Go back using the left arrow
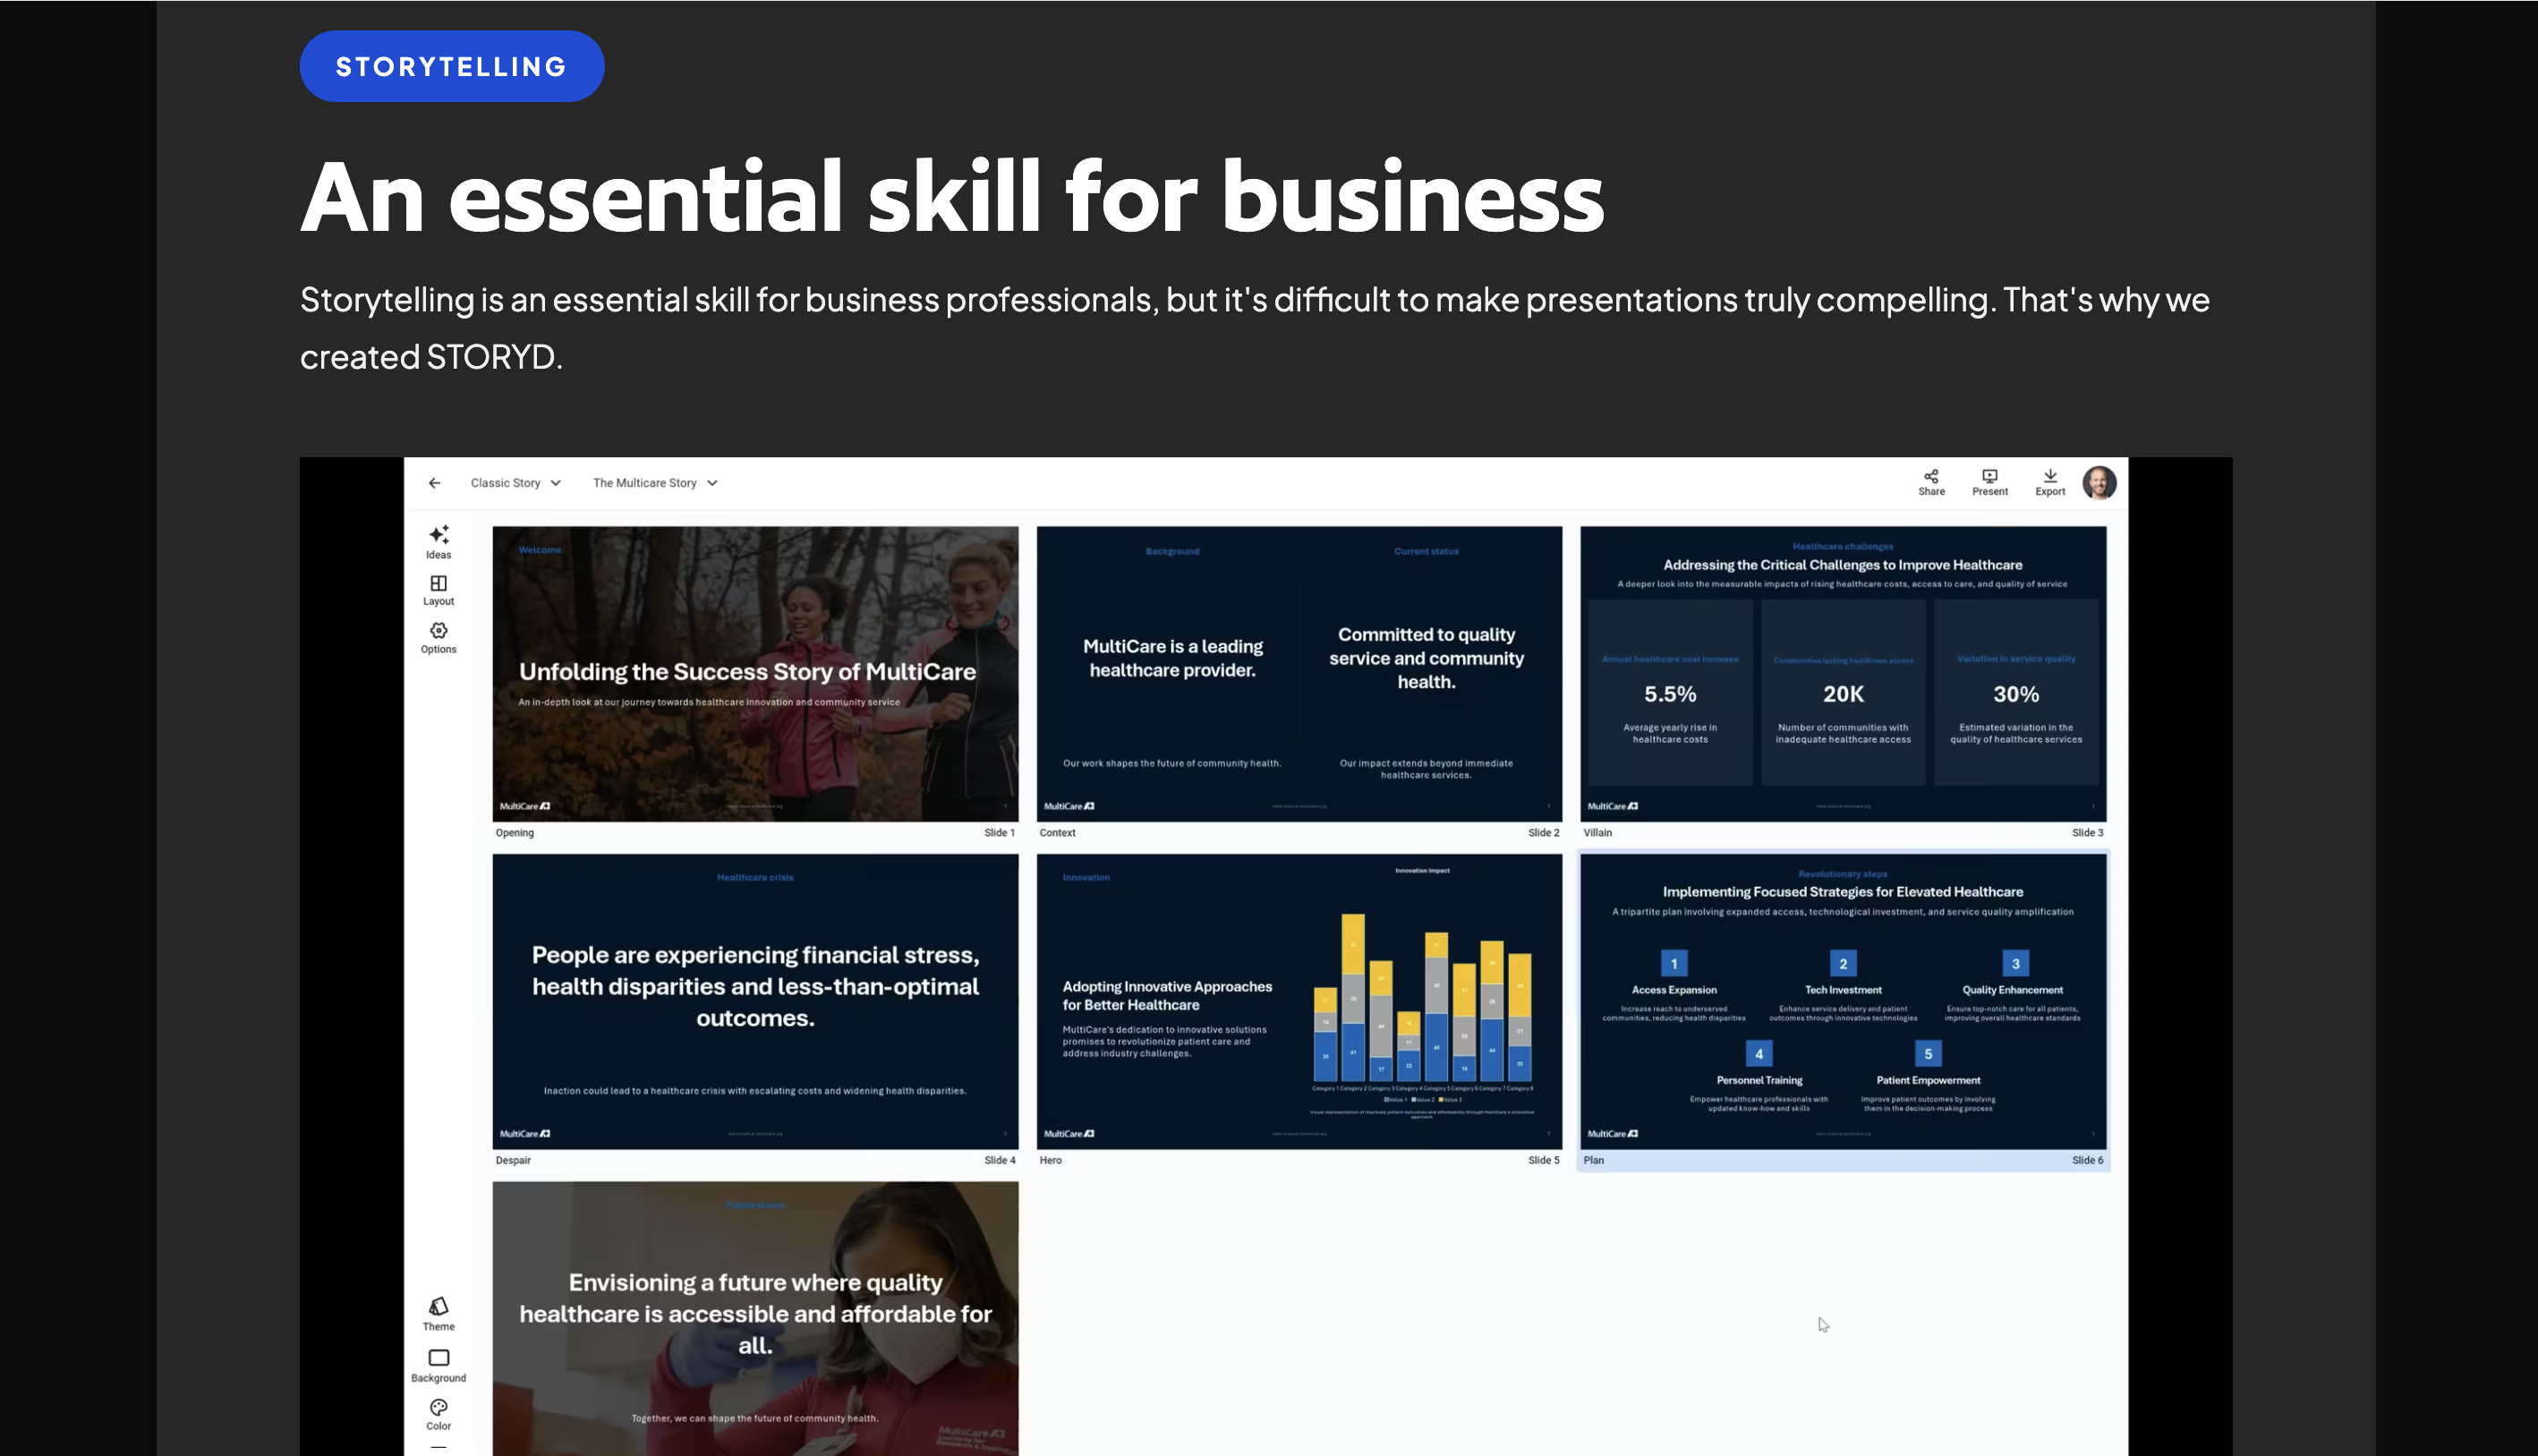Screen dimensions: 2538x1456 434,483
